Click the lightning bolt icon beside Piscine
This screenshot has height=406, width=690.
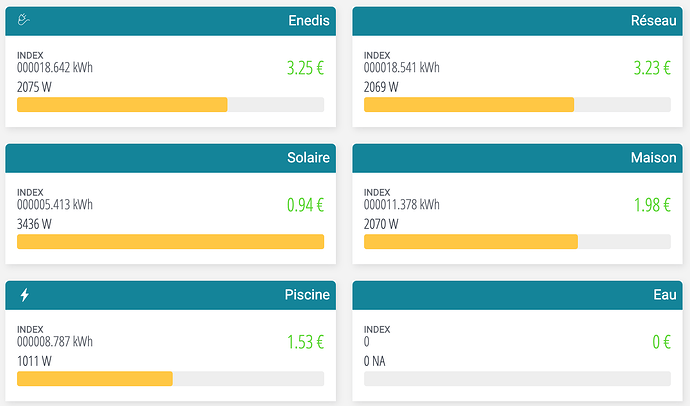pyautogui.click(x=25, y=295)
